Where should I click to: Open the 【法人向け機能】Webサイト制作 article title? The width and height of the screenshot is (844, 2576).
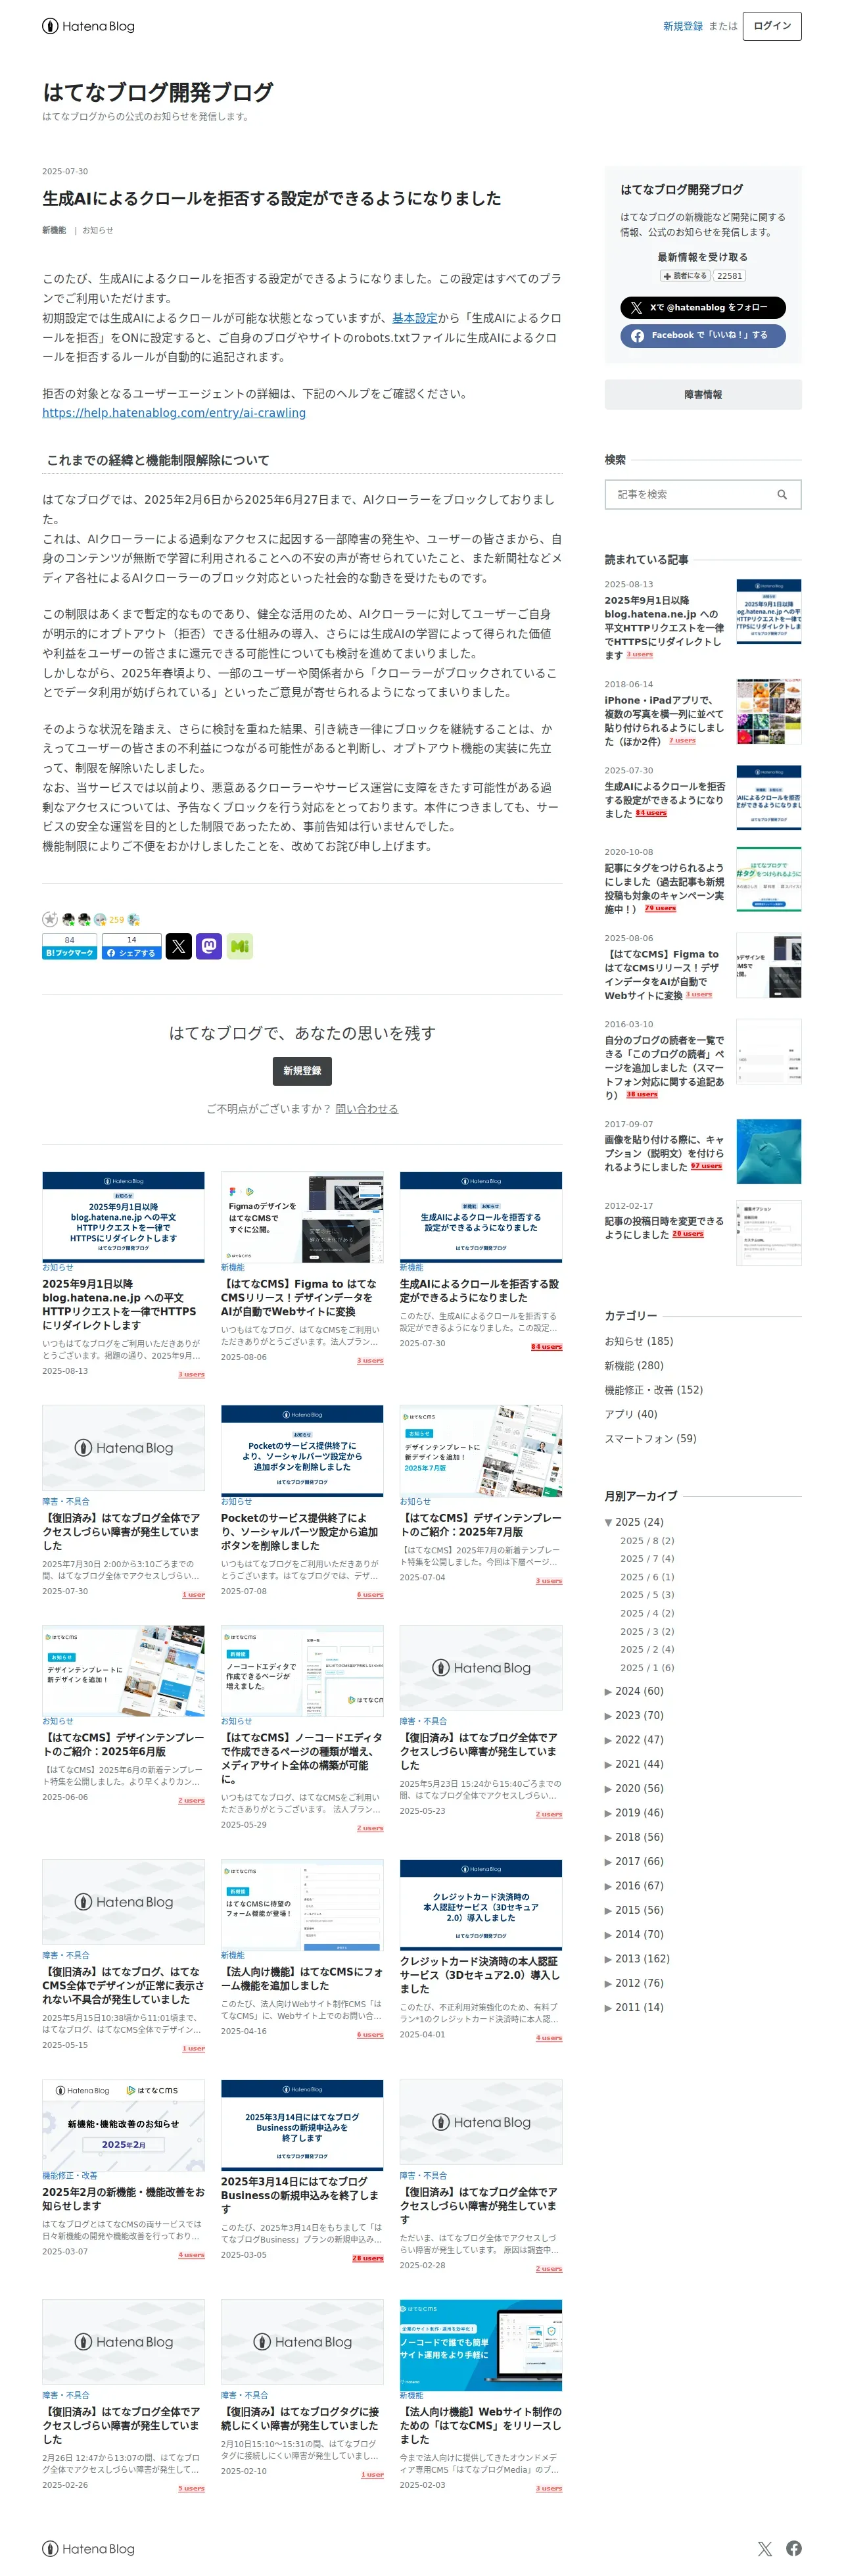coord(480,2425)
